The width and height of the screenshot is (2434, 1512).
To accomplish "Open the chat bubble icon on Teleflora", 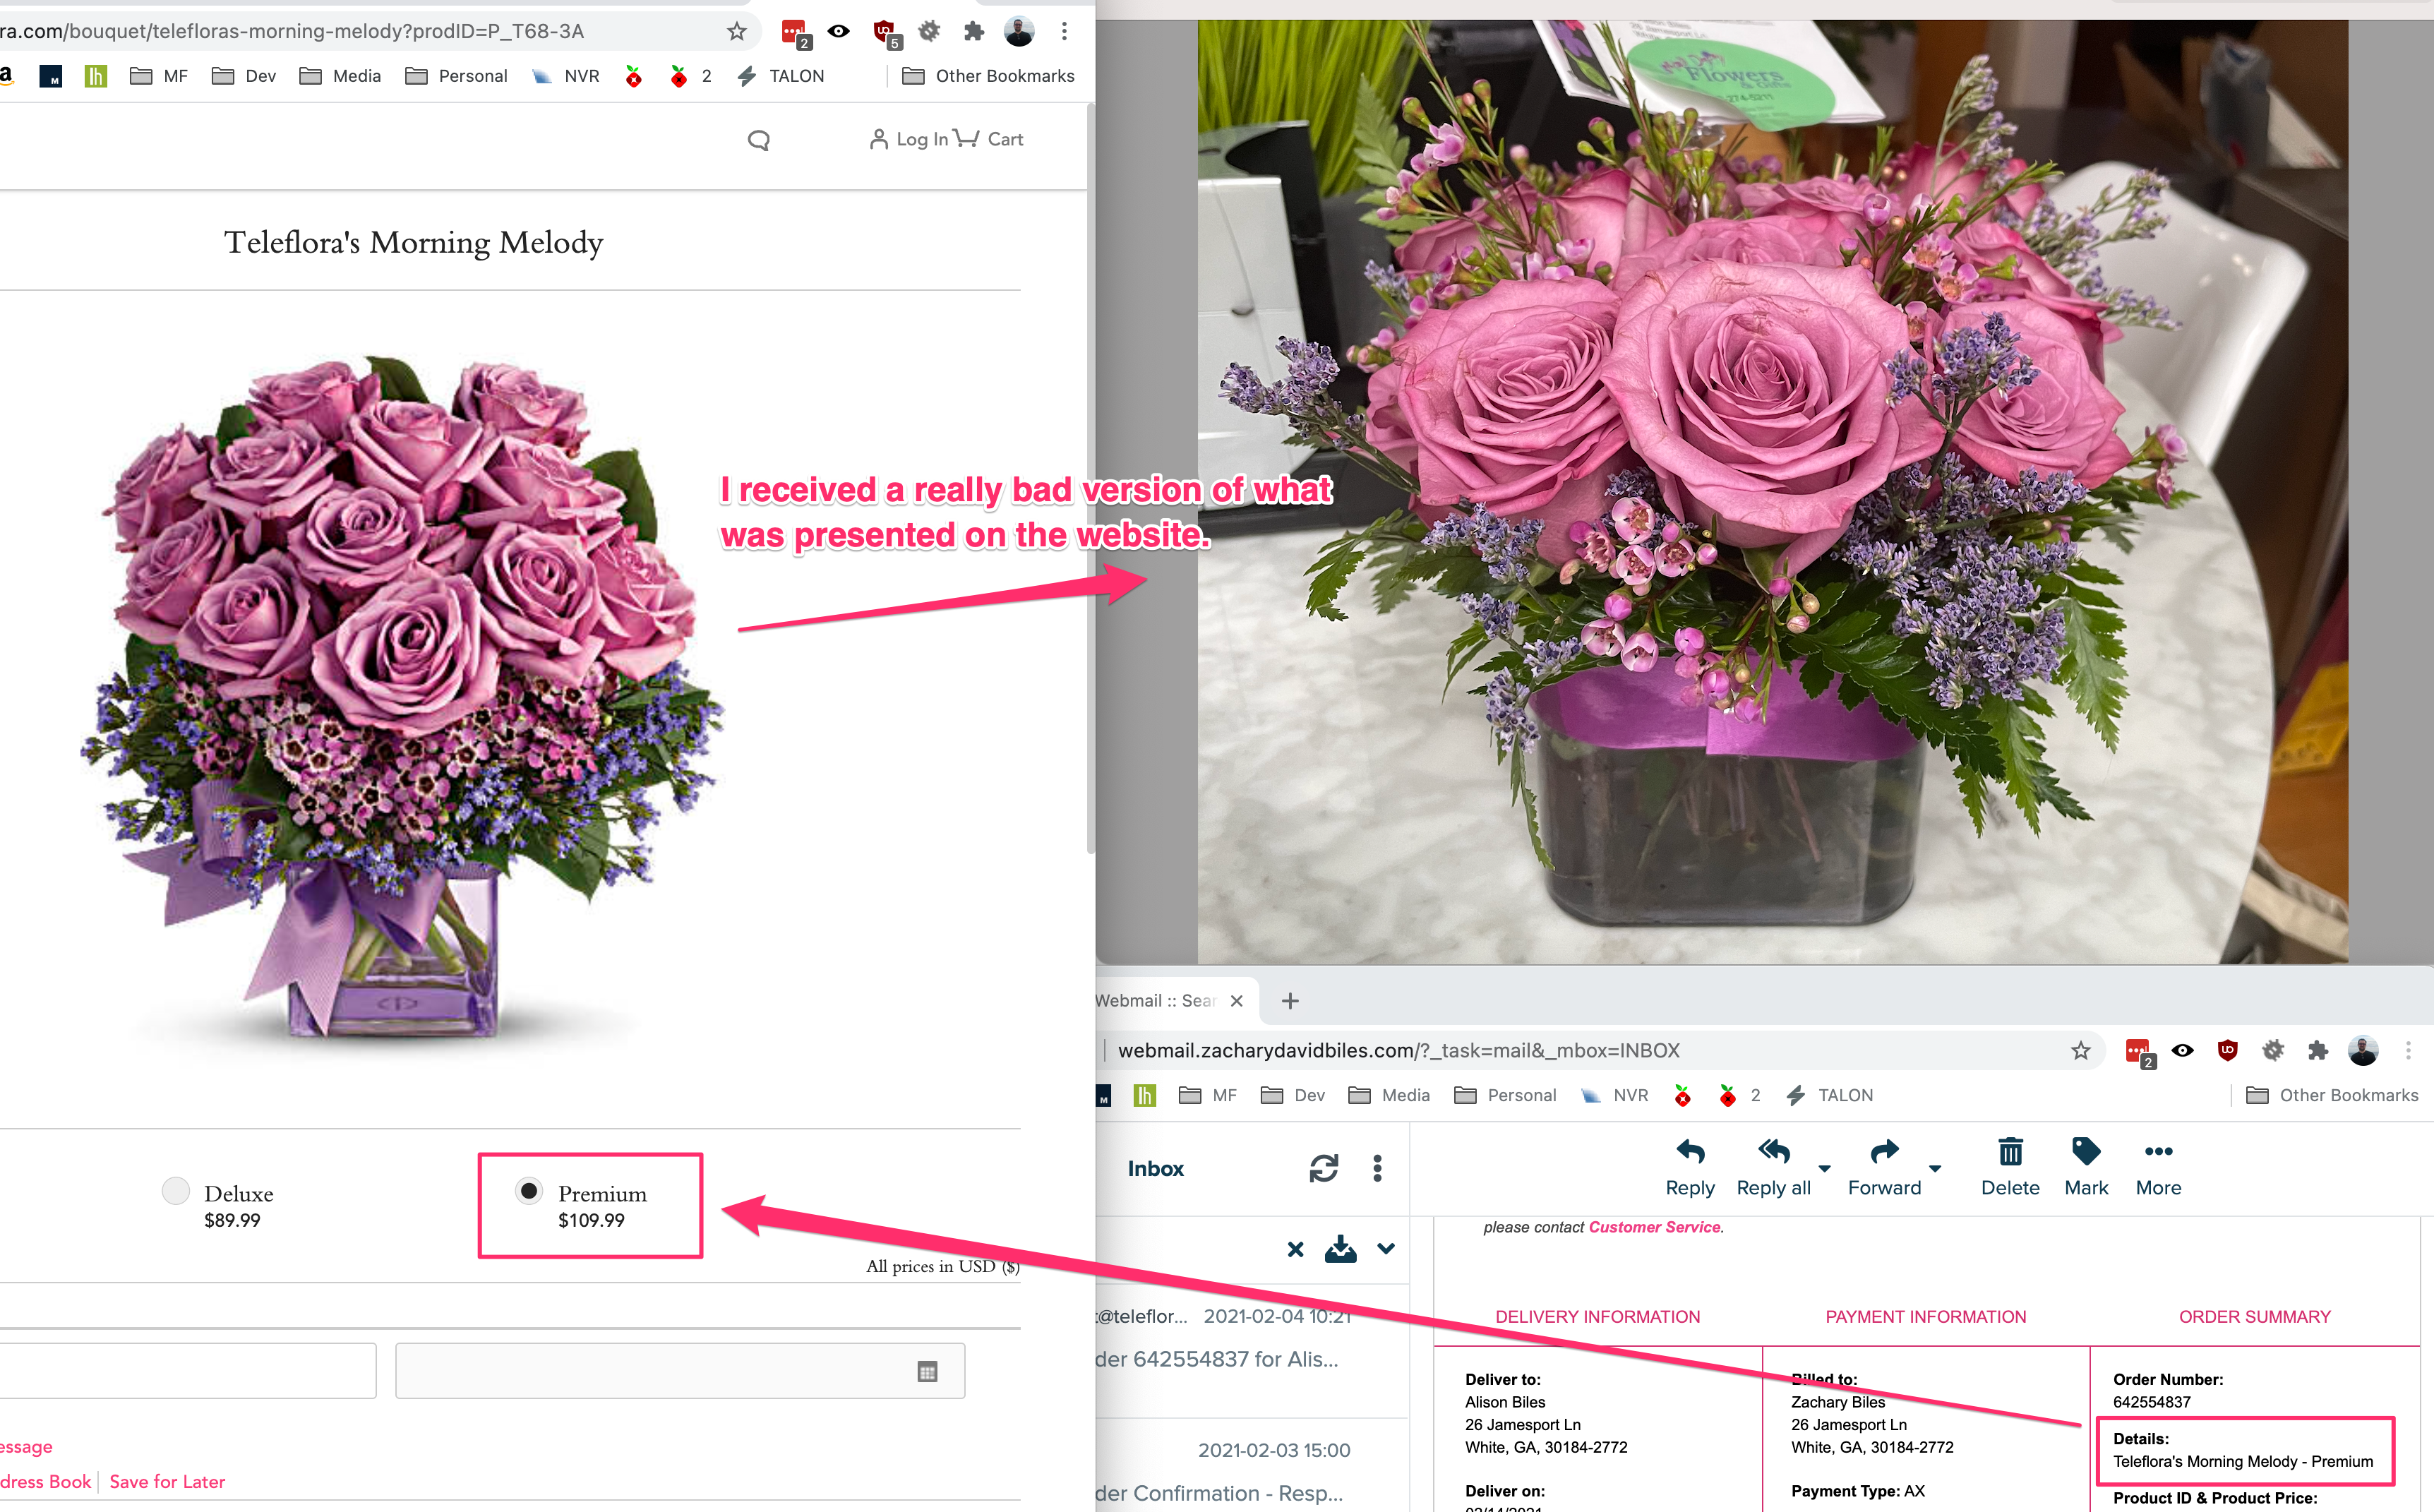I will 759,140.
